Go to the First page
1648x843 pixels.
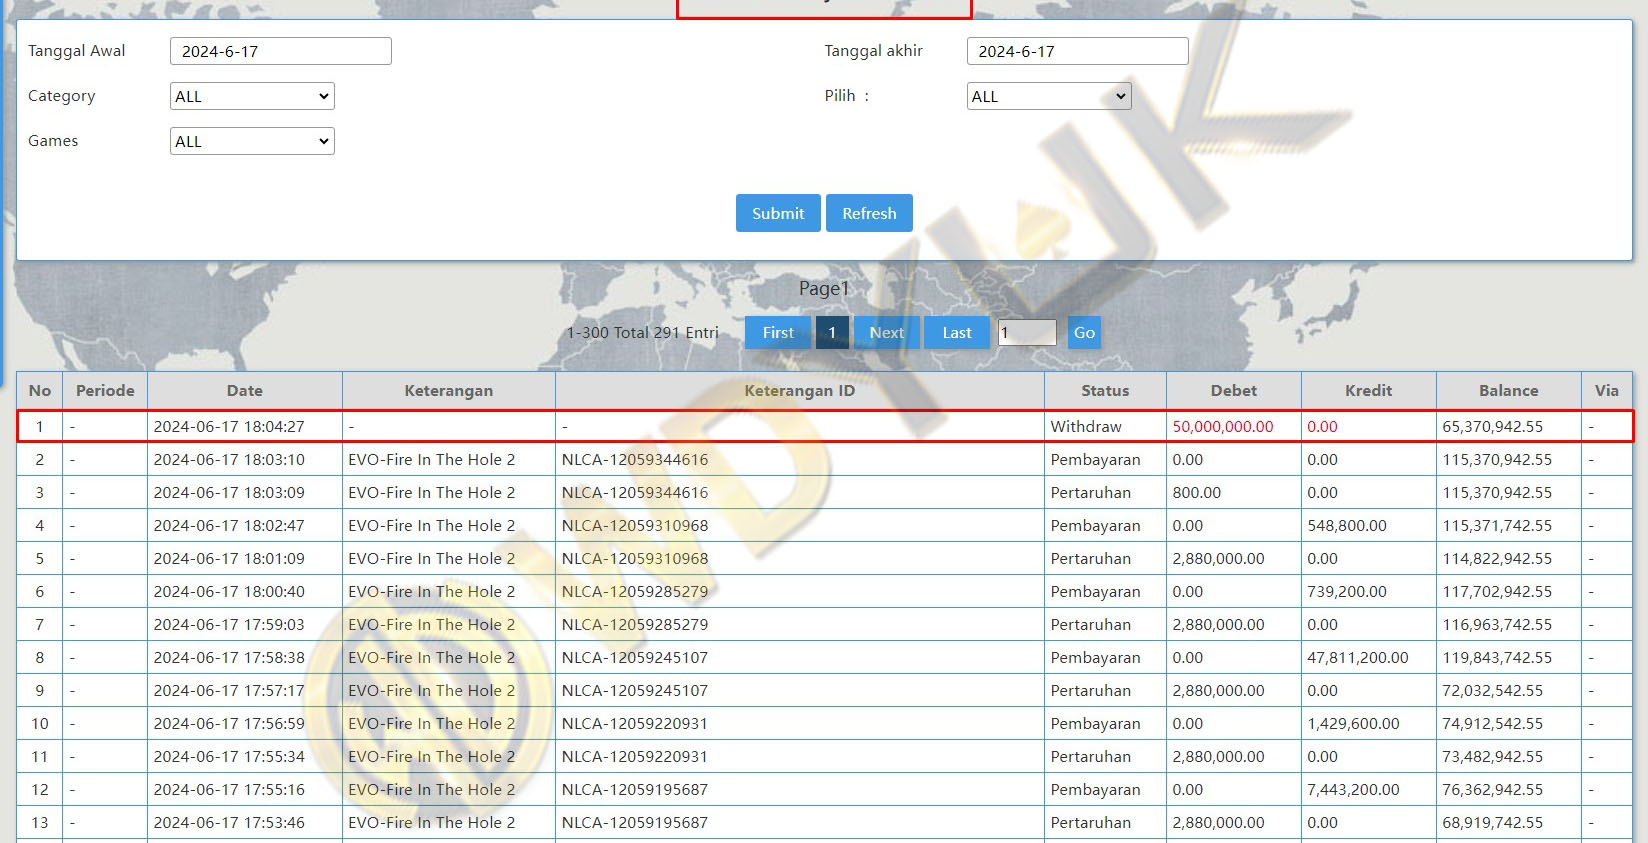(778, 333)
